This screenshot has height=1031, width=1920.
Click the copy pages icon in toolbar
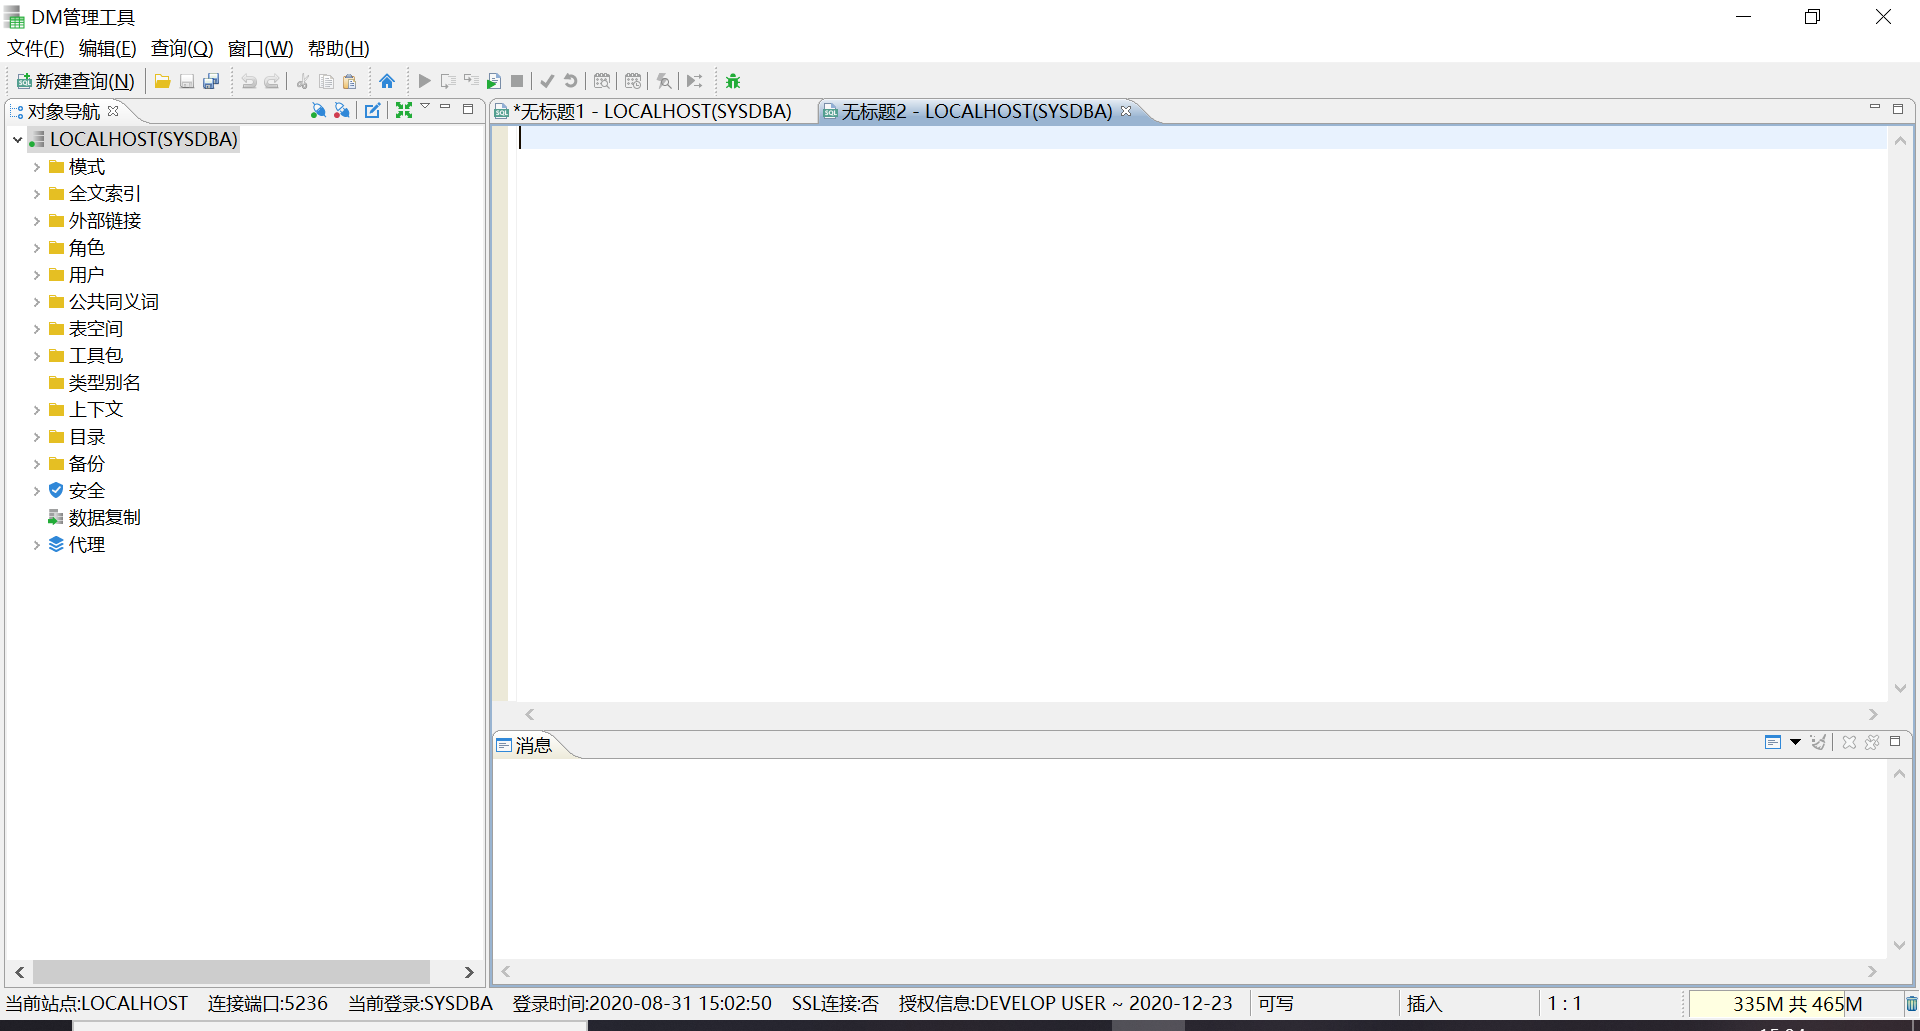click(326, 81)
